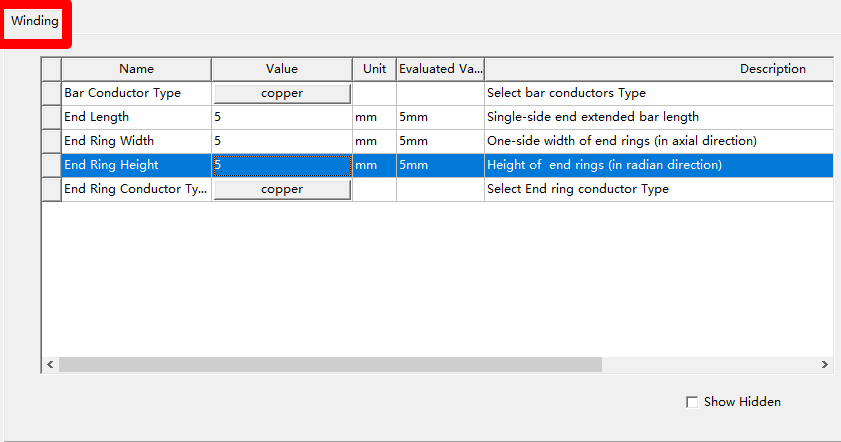Select the Unit column header

click(x=374, y=69)
